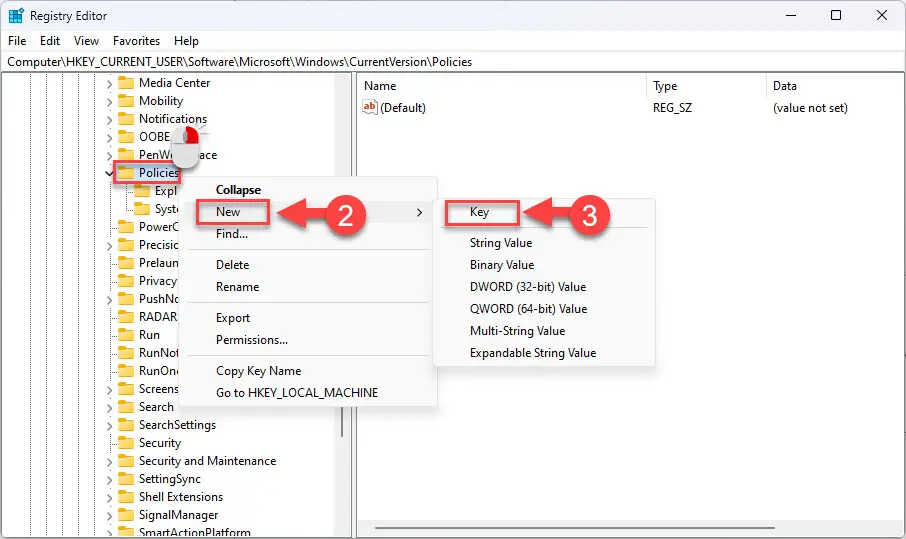Click the Shell Extensions folder icon
The width and height of the screenshot is (906, 539).
pos(126,497)
